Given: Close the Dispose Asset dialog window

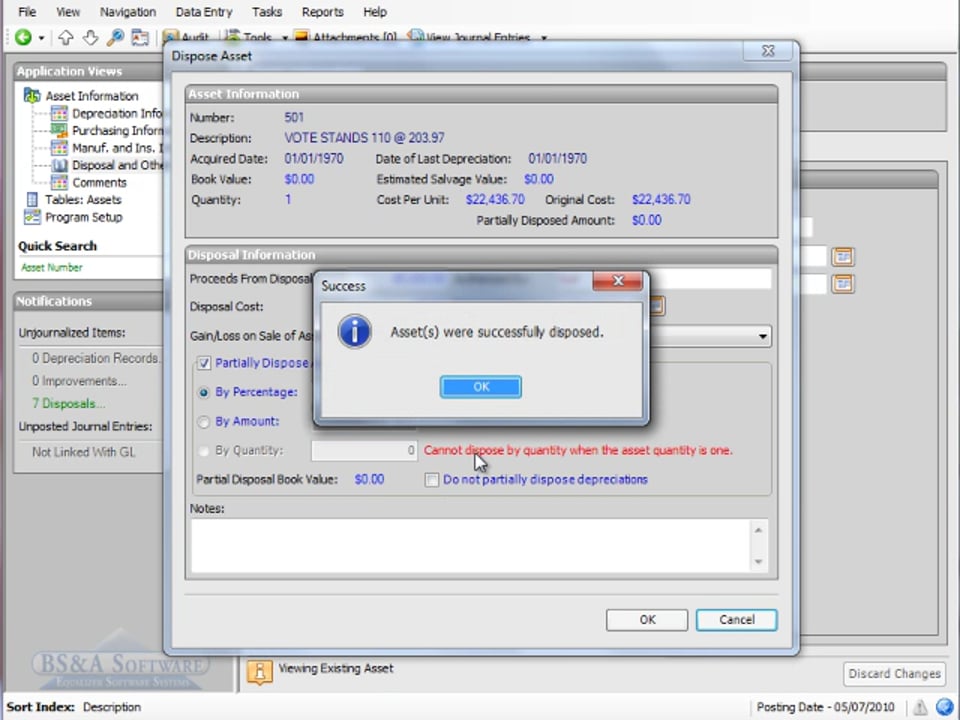Looking at the screenshot, I should [x=768, y=51].
